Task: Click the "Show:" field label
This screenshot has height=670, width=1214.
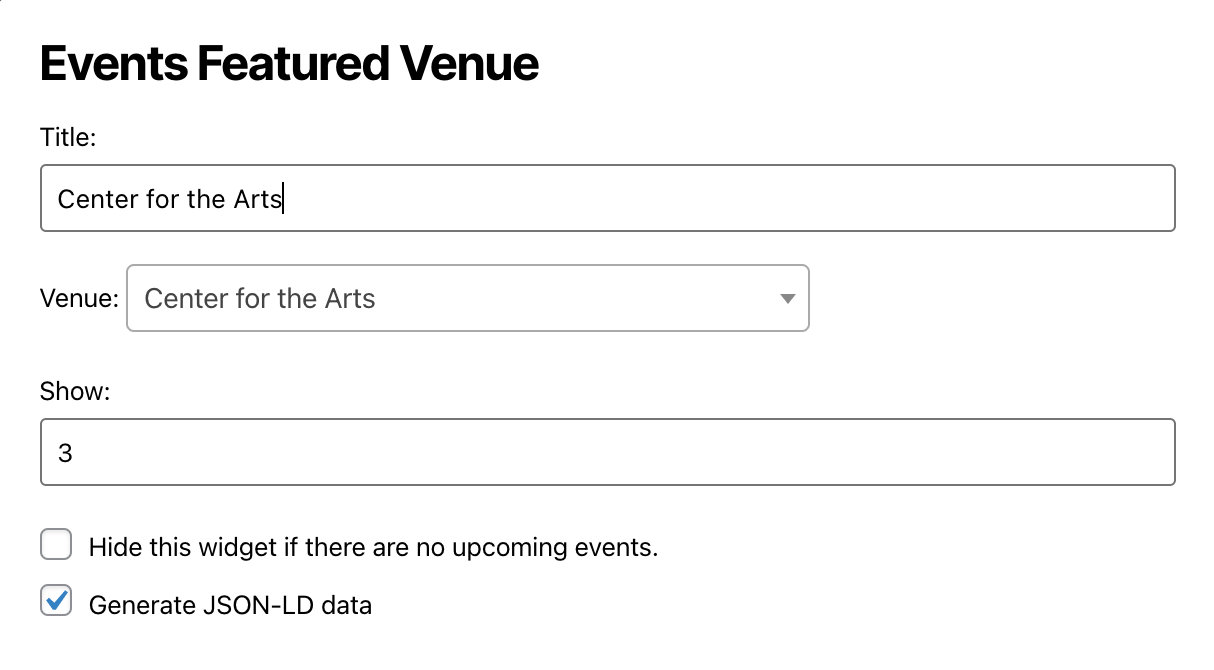Action: pos(74,391)
